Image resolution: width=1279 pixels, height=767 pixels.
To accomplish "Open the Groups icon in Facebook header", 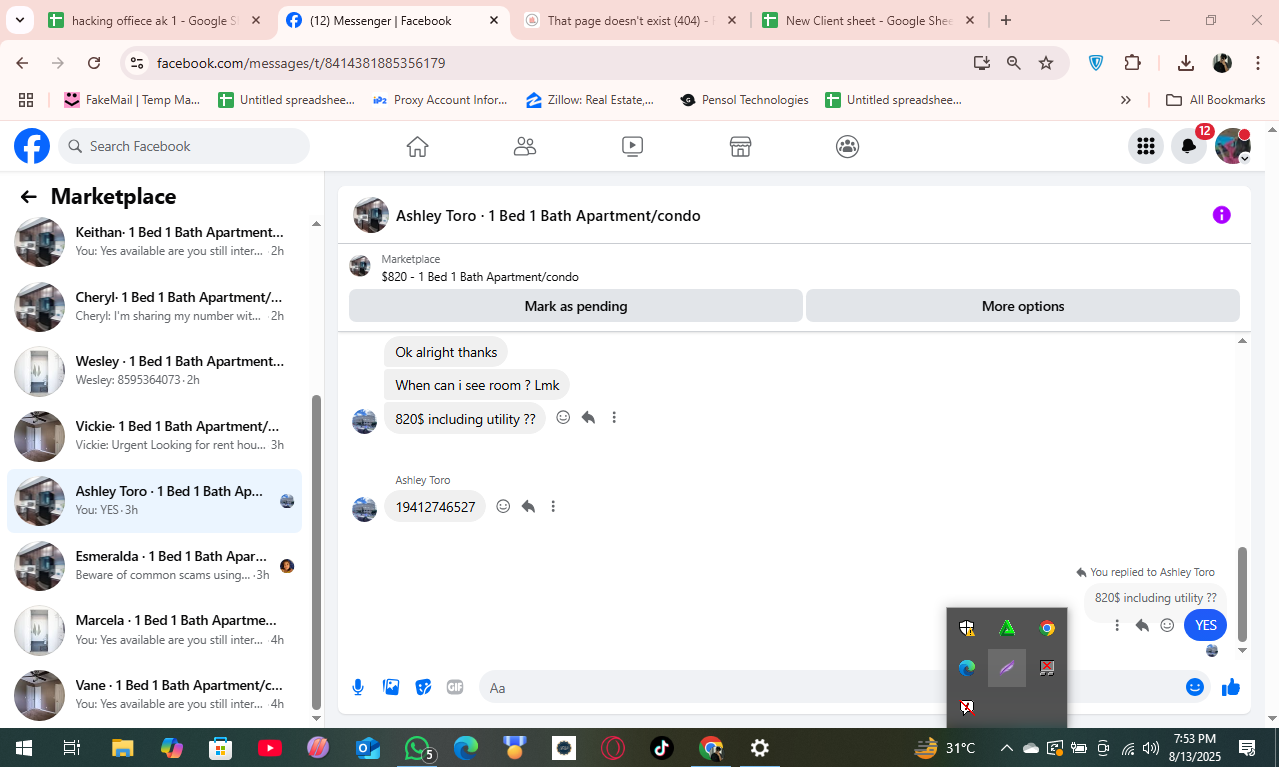I will coord(847,147).
